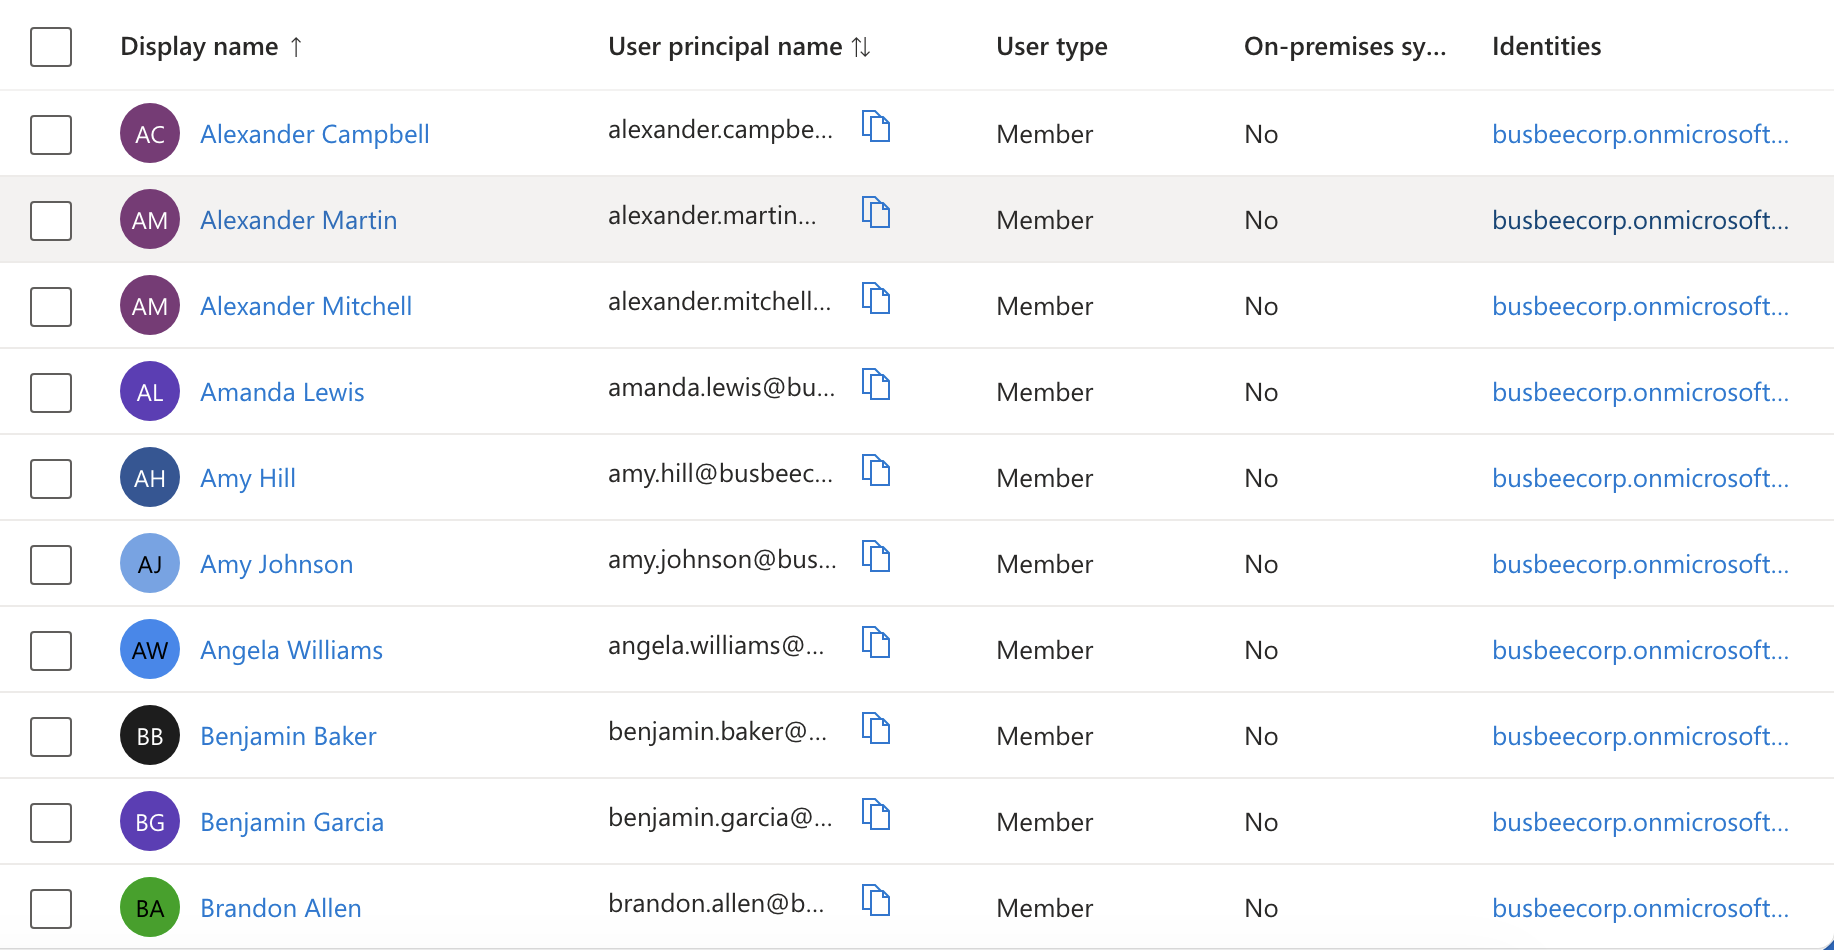The image size is (1834, 950).
Task: Click Amanda Lewis's busbeecorp.onmicrosoft identity link
Action: [x=1640, y=391]
